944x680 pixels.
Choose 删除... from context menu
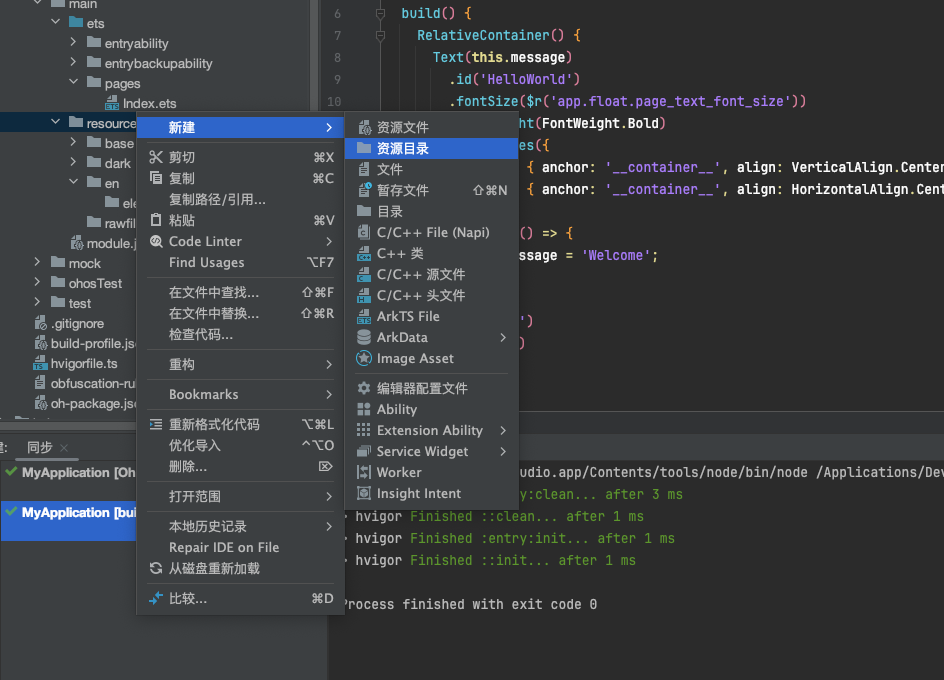click(x=241, y=467)
